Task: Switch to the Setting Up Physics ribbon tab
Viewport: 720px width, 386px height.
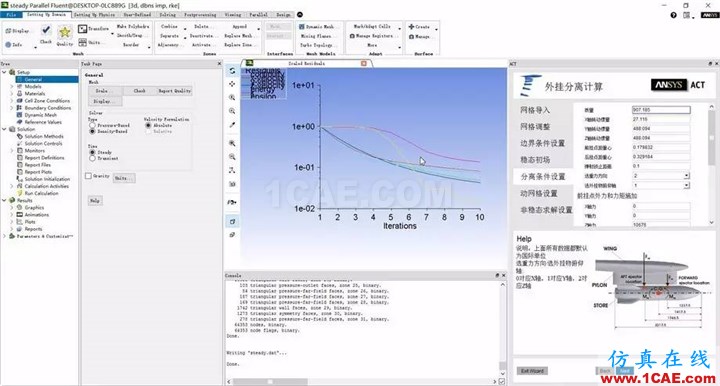Action: pyautogui.click(x=94, y=15)
